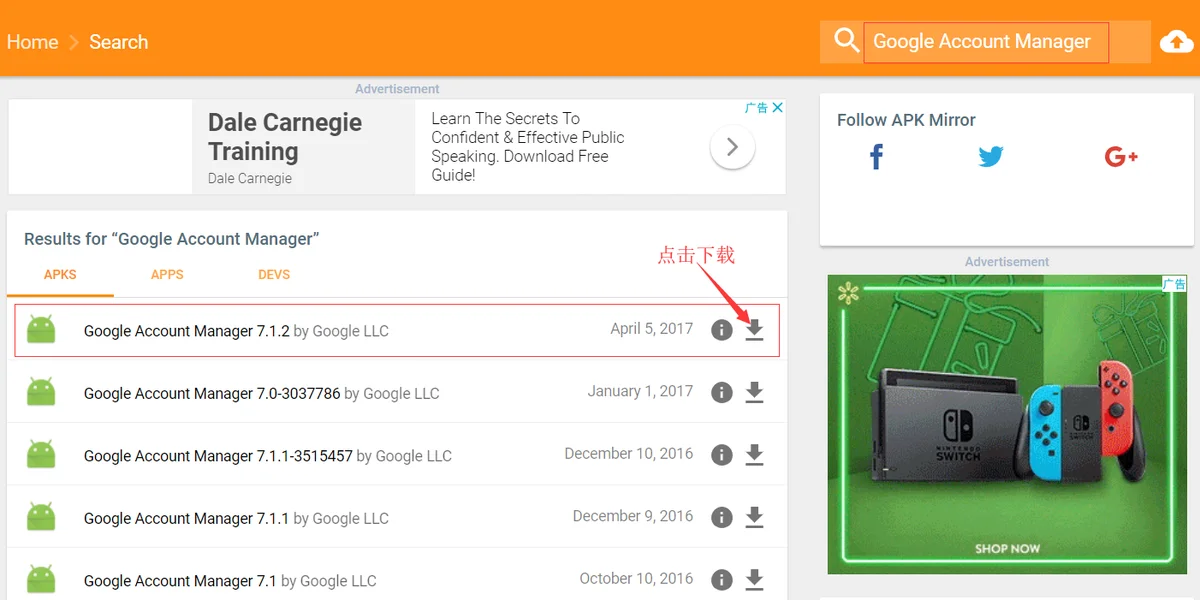Show info for the October 10, 2016 release
This screenshot has height=600, width=1200.
tap(722, 579)
